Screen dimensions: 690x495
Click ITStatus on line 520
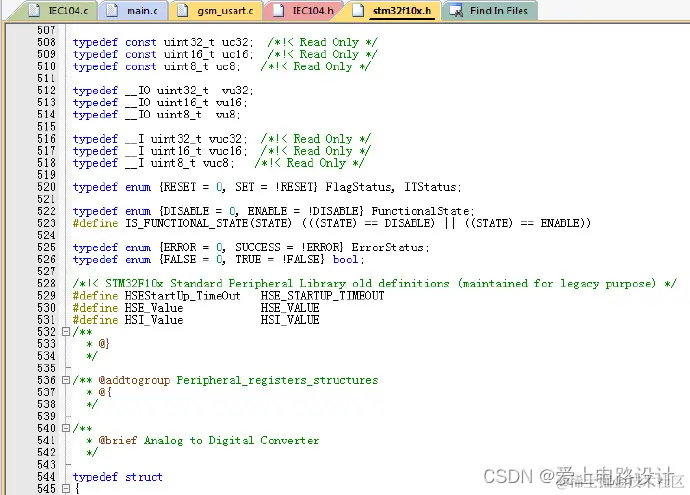pos(430,187)
